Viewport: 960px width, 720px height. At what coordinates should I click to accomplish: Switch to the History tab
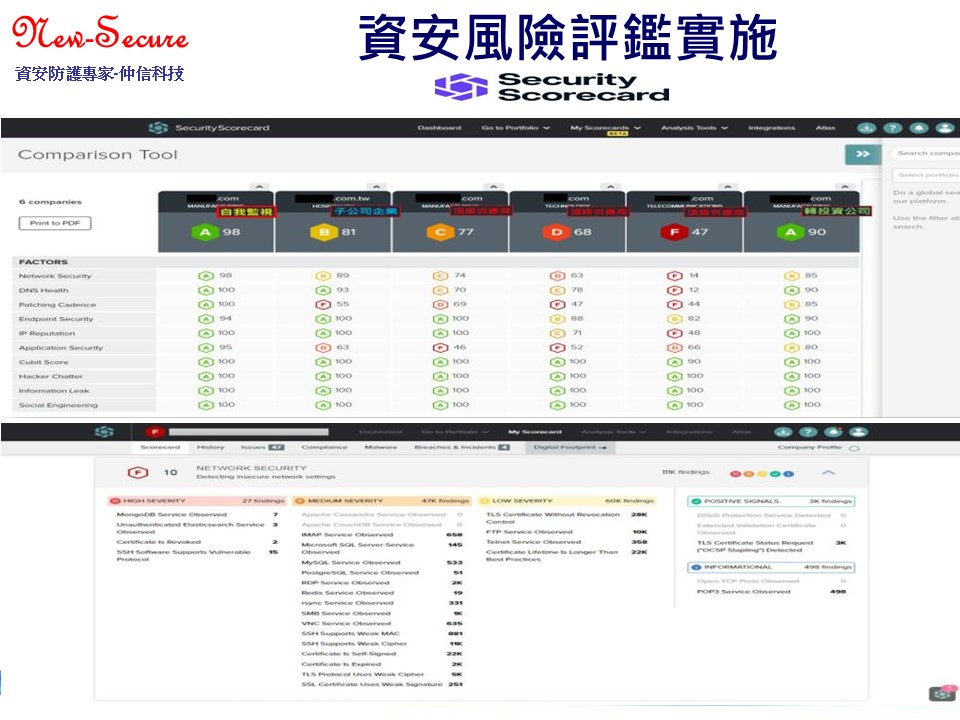[x=211, y=448]
